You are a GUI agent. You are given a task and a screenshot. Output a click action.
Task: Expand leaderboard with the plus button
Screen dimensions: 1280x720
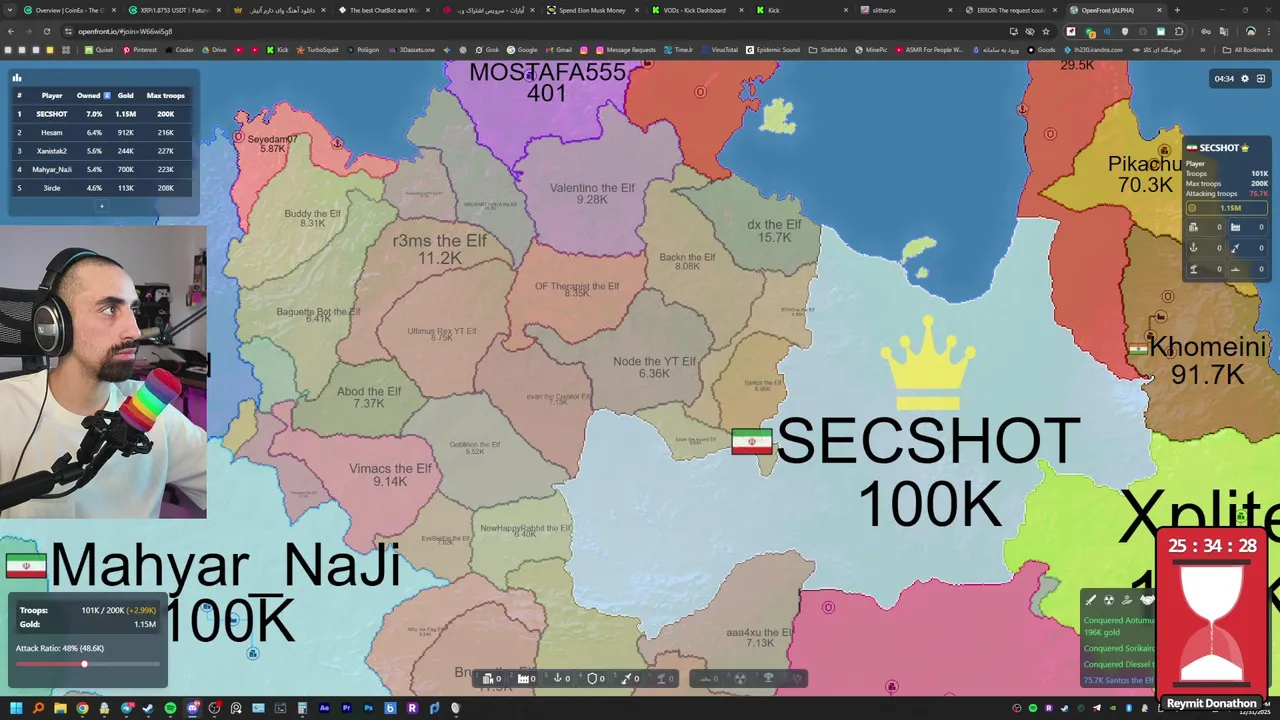(101, 206)
